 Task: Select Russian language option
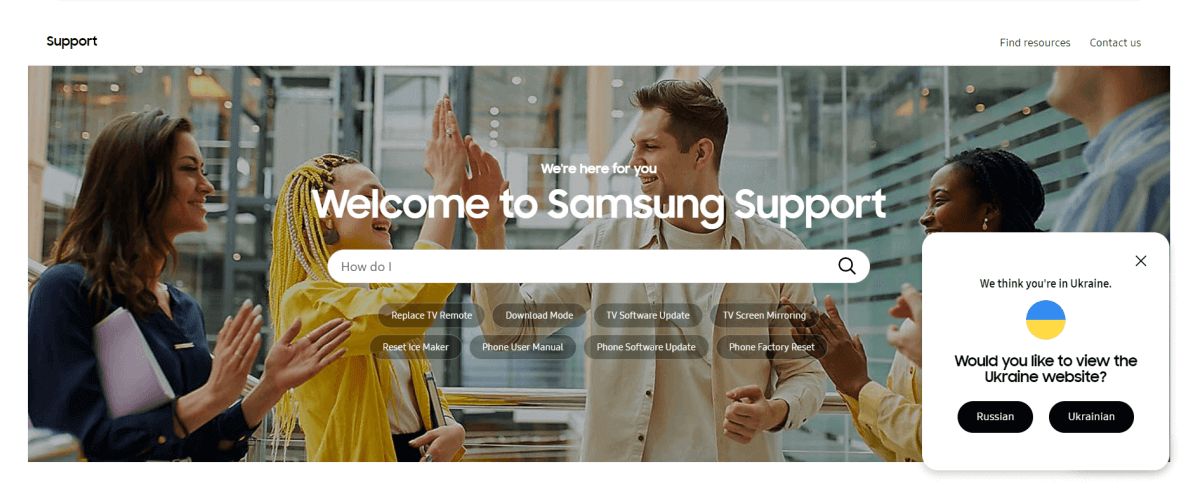click(995, 417)
